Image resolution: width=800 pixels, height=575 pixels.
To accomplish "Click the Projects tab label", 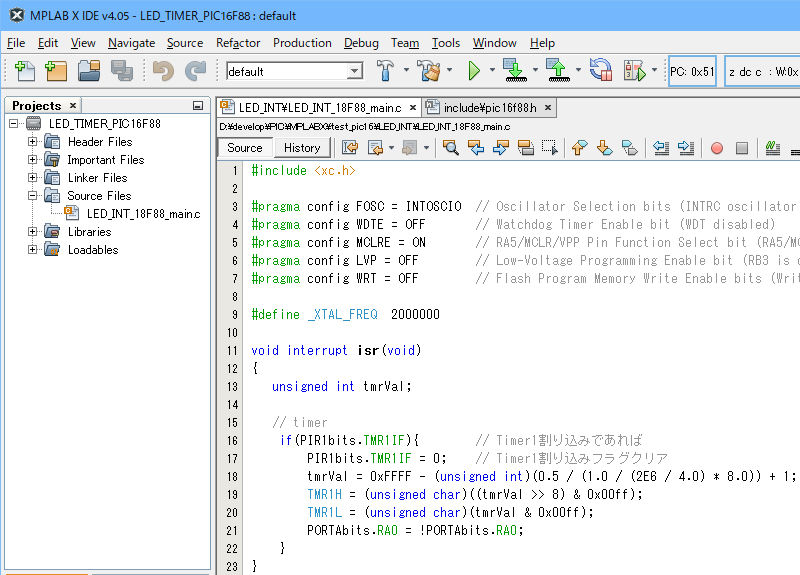I will point(37,106).
